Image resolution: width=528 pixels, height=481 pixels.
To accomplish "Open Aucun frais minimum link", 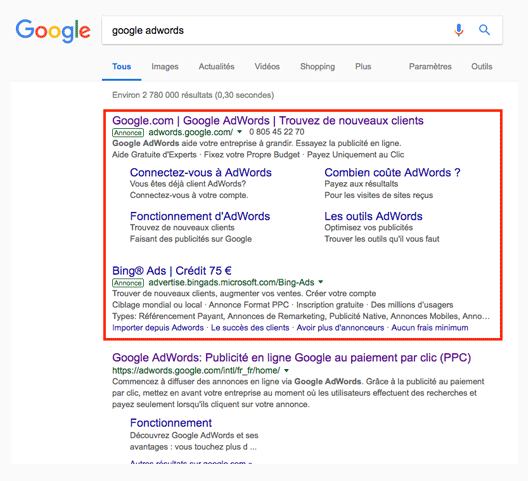I will click(430, 328).
